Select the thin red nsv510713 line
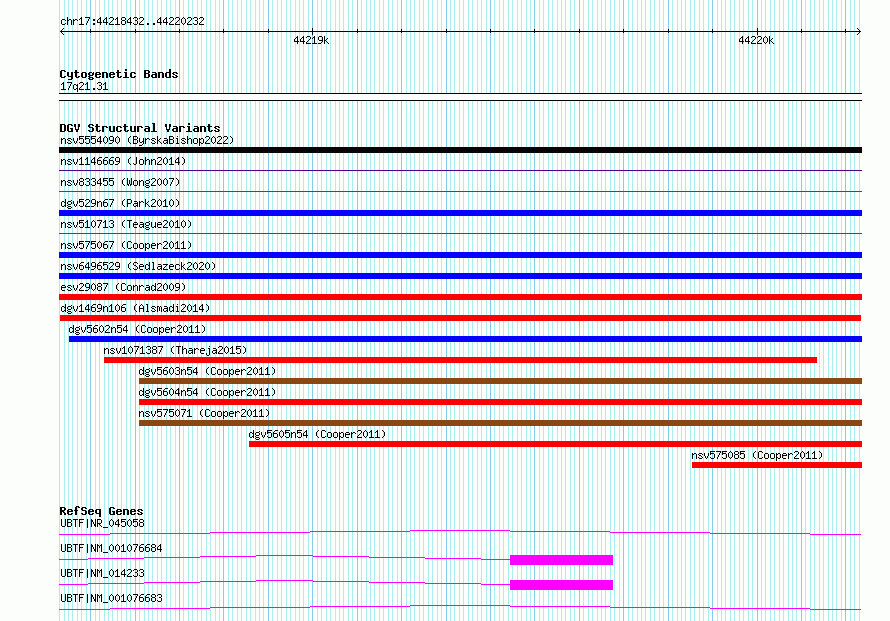 pos(460,233)
